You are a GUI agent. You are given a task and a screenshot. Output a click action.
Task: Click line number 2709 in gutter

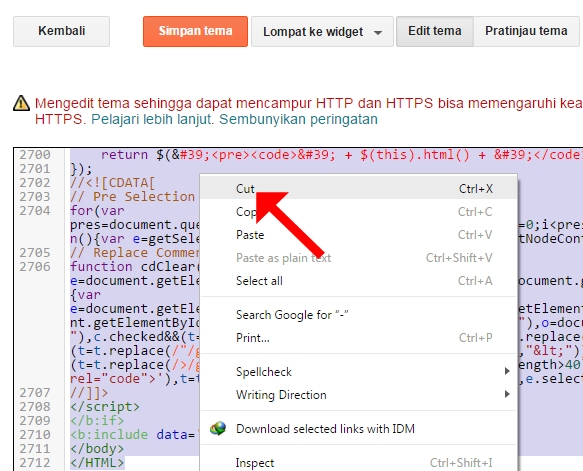[35, 421]
